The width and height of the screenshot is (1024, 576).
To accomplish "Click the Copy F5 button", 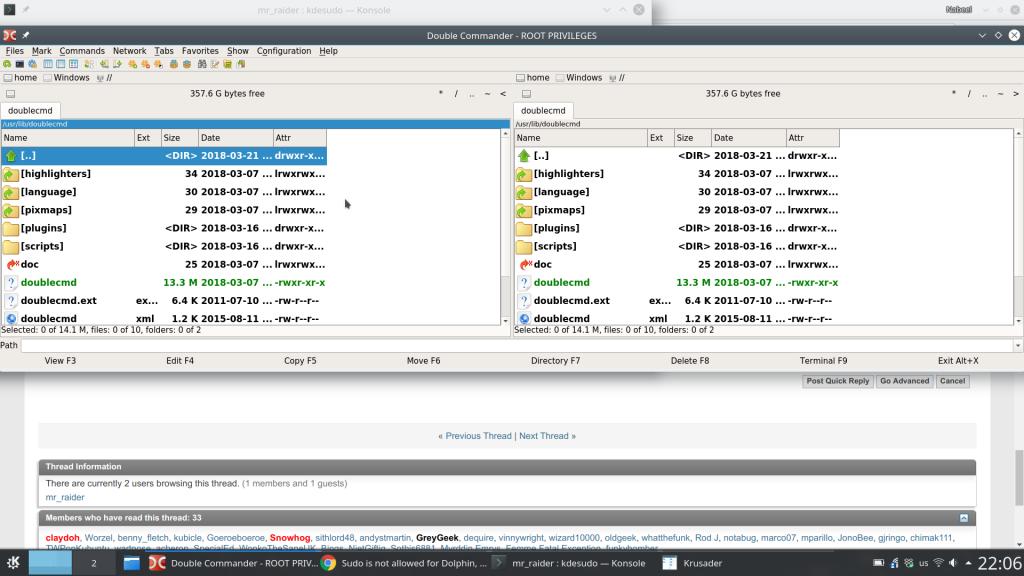I will click(300, 360).
